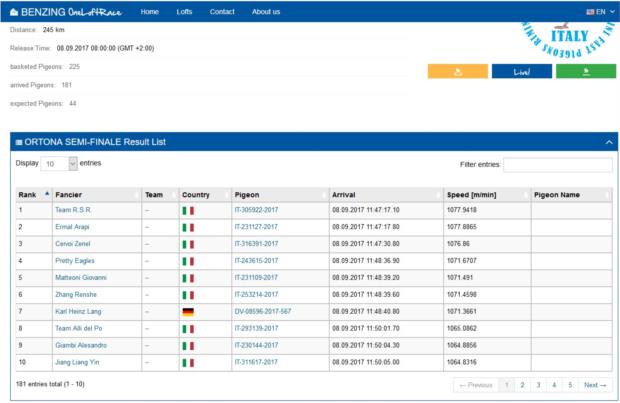This screenshot has width=620, height=403.
Task: Collapse the ORTONA SEMI-FINALE Result List panel
Action: tap(609, 142)
